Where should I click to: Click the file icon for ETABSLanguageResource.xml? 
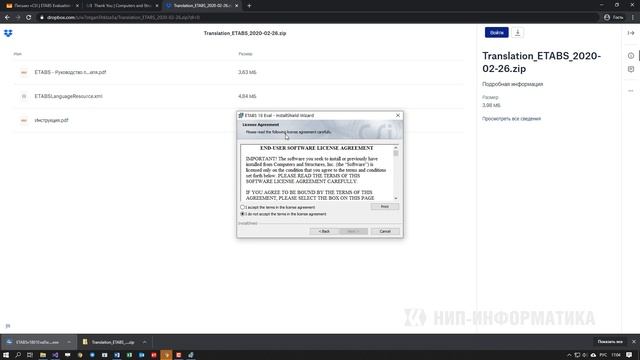pyautogui.click(x=24, y=96)
